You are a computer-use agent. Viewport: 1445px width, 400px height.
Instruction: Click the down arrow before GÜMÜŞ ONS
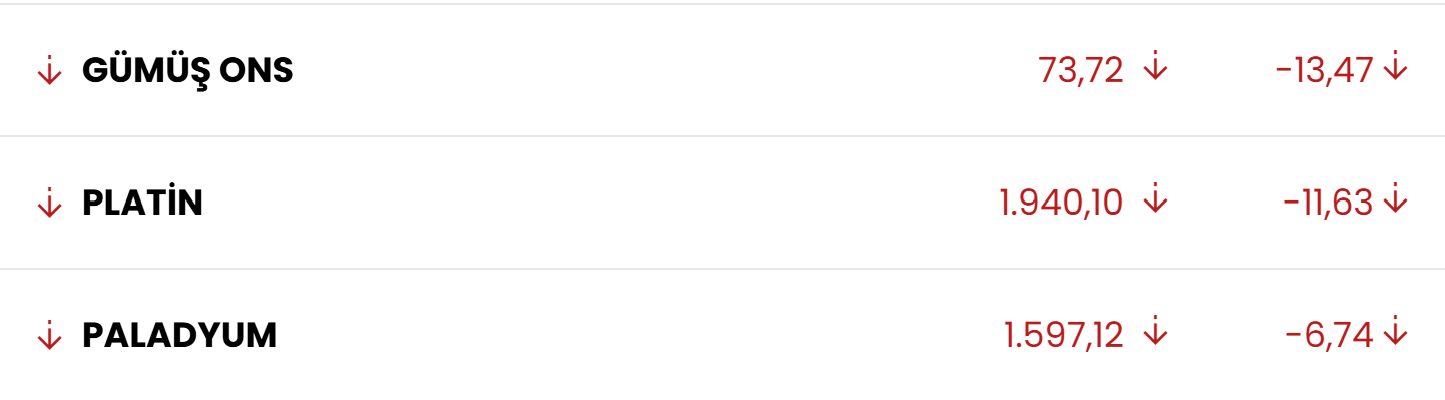(49, 71)
